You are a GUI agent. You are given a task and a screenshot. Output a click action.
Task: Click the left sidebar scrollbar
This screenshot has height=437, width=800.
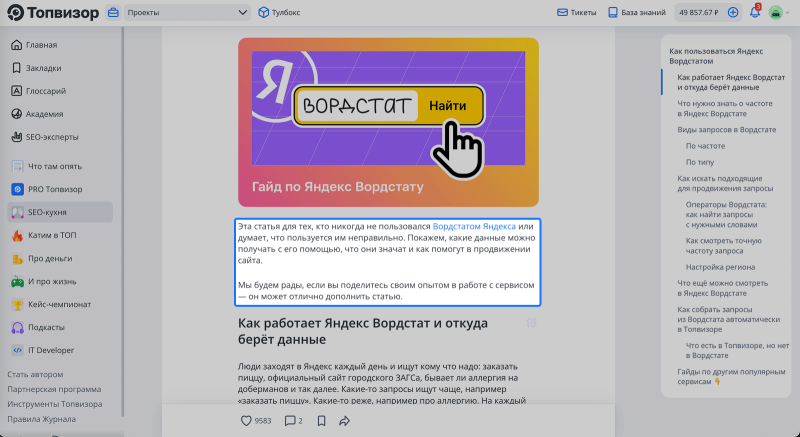click(x=122, y=221)
